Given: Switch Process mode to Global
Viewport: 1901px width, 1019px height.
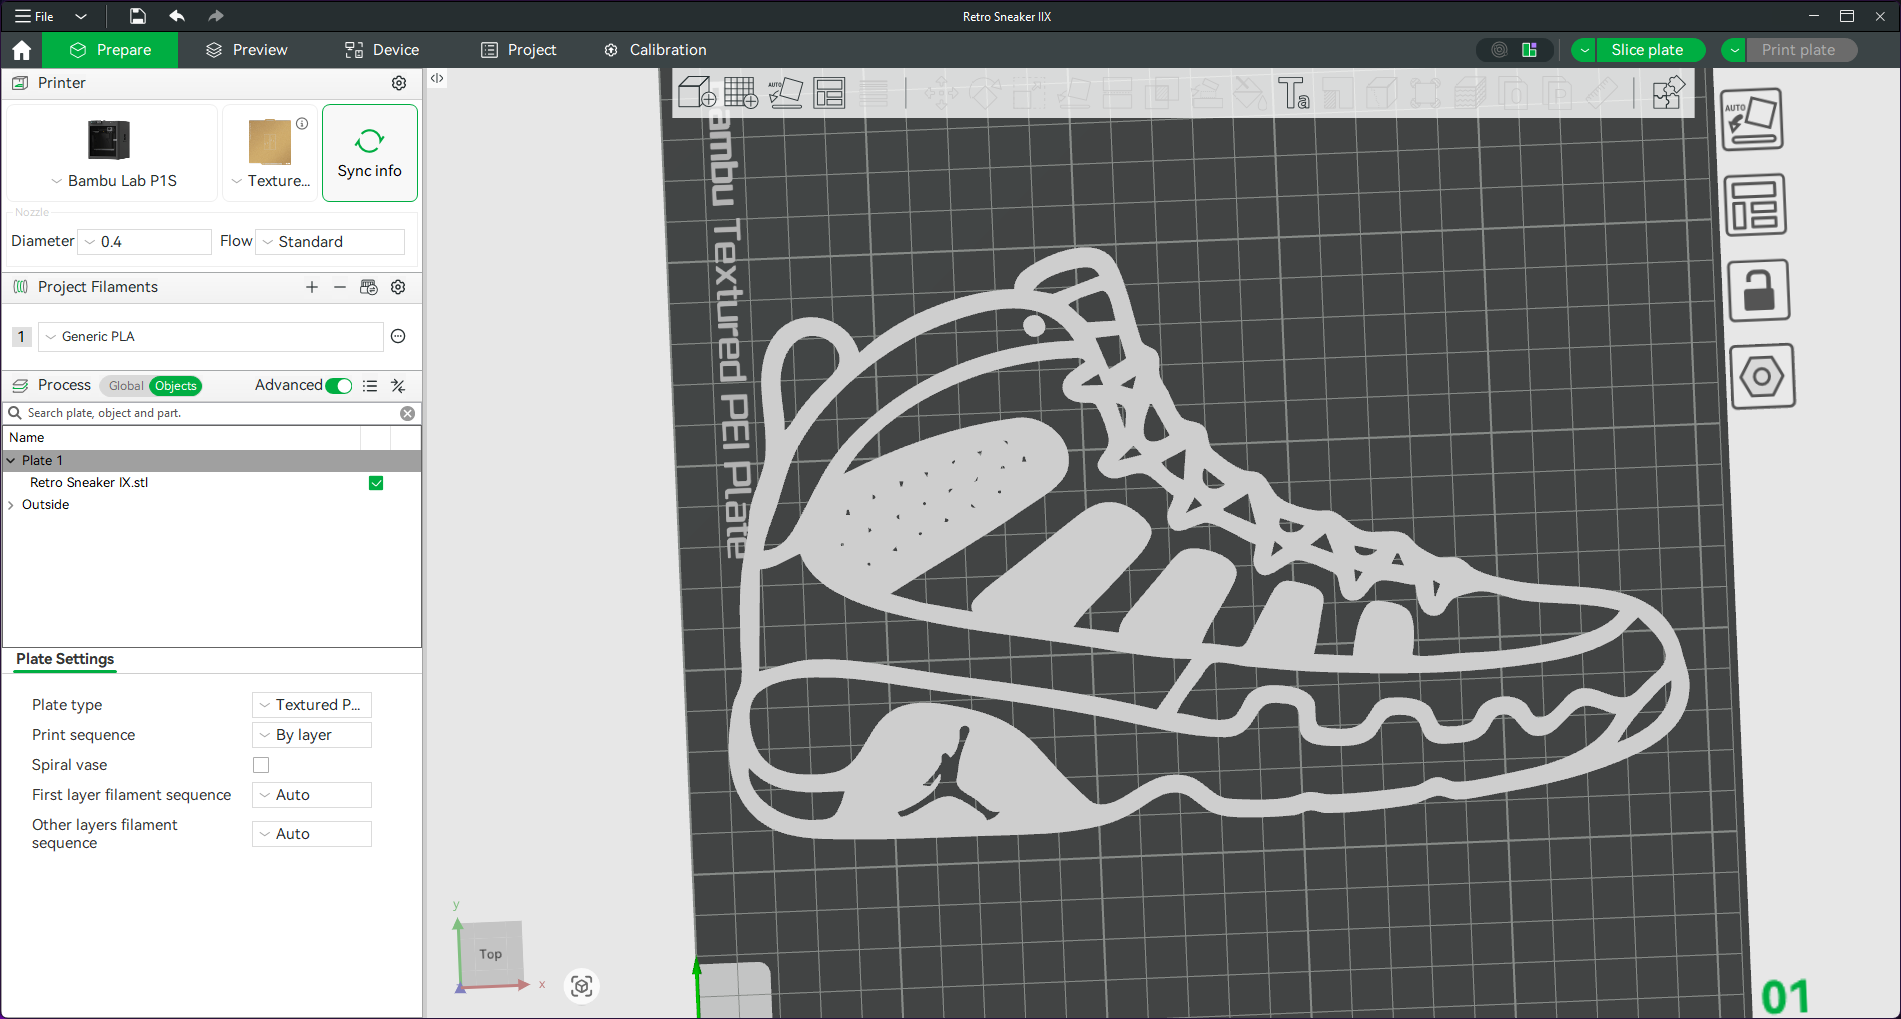Looking at the screenshot, I should pyautogui.click(x=125, y=386).
